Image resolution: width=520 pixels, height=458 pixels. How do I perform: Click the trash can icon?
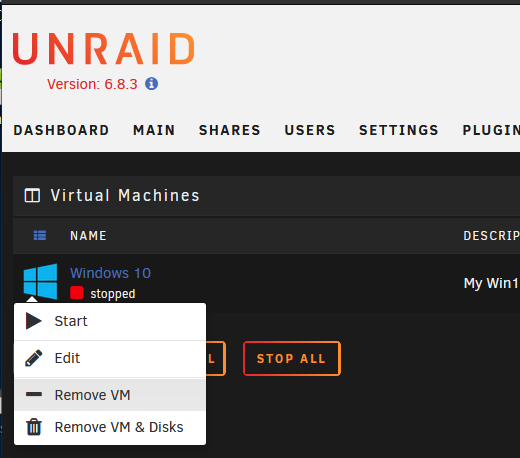[x=34, y=427]
